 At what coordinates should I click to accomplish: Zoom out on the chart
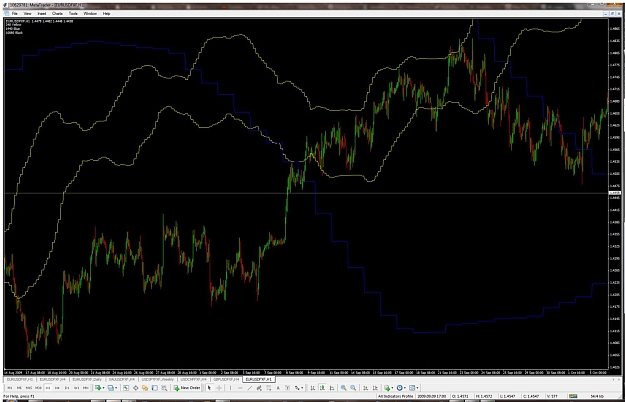click(353, 388)
